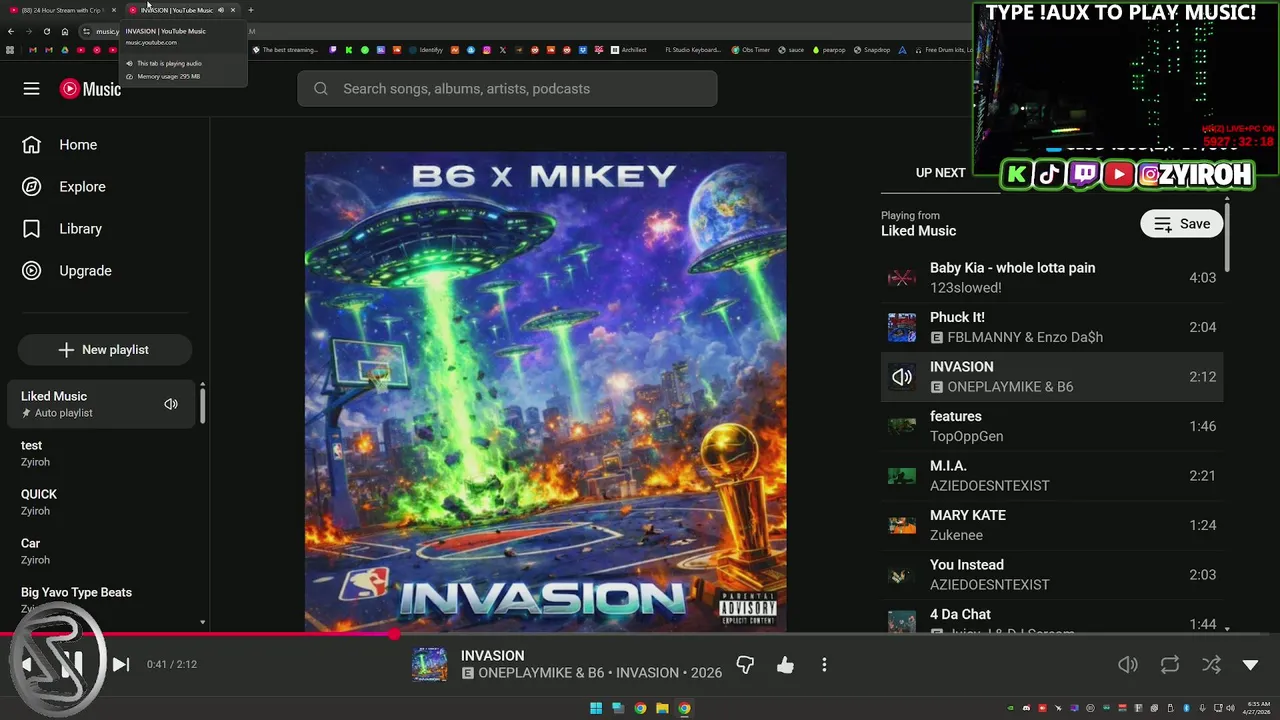Use the queue list scrollbar

[1227, 237]
